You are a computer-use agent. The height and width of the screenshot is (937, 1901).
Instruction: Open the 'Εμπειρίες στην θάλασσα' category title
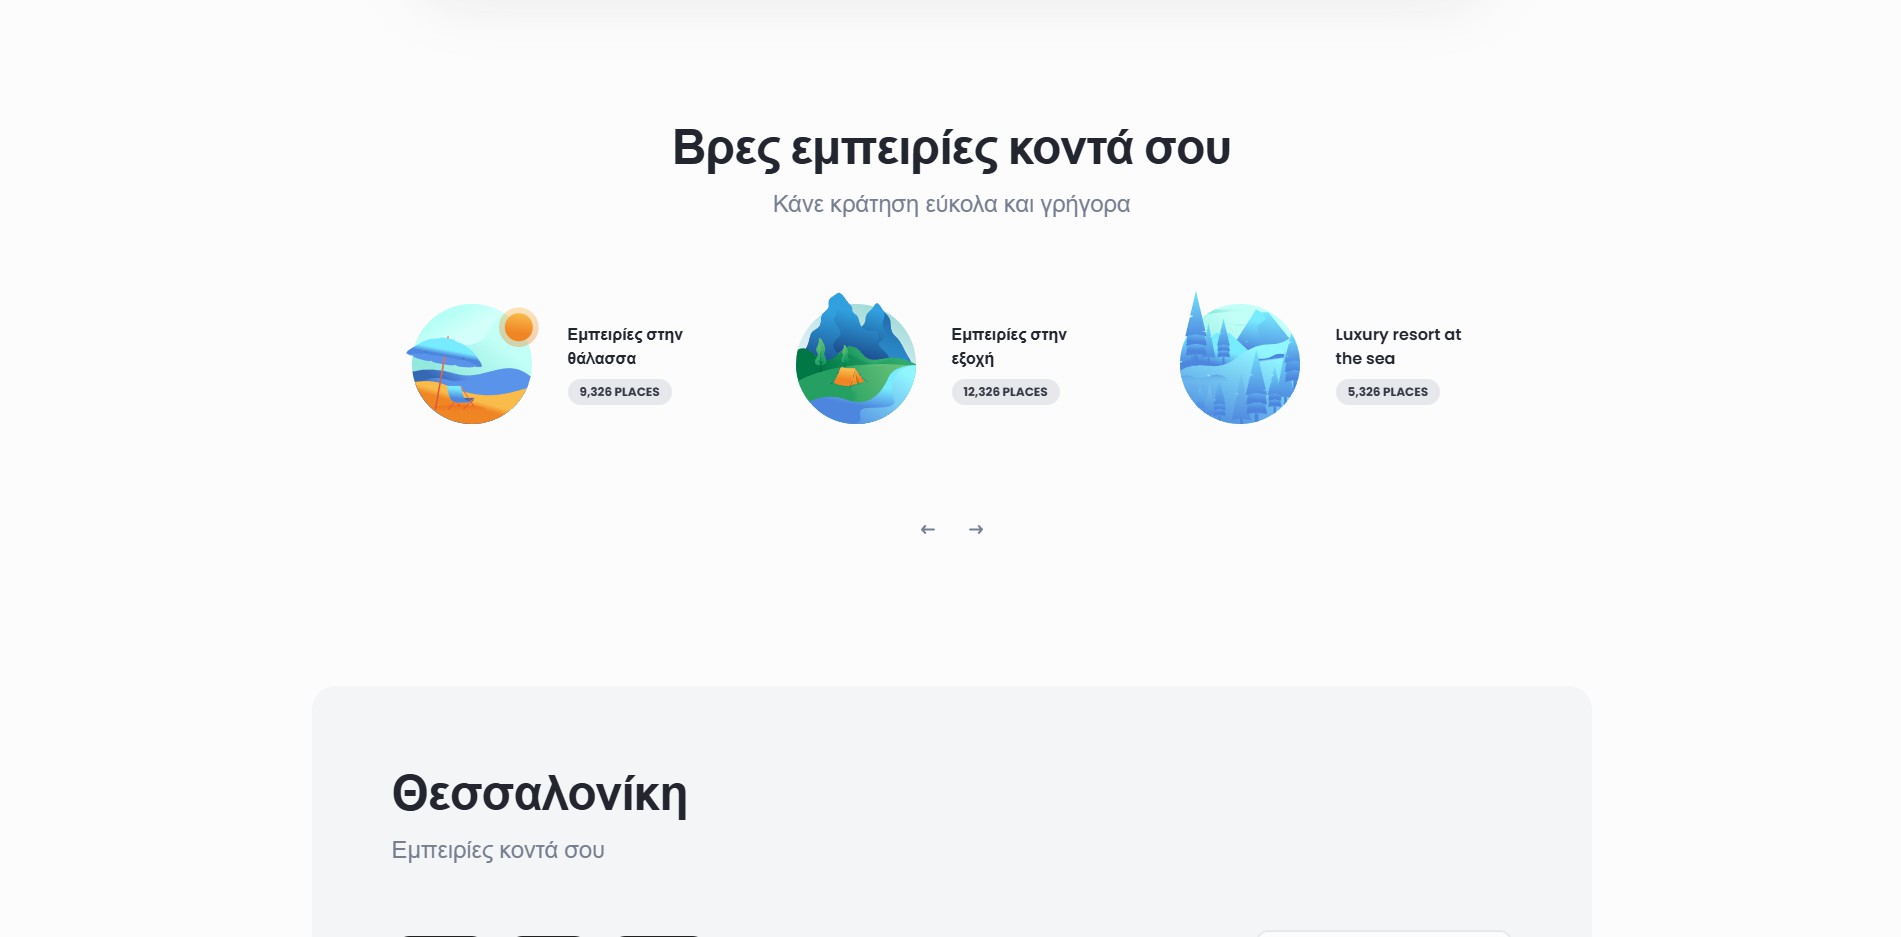624,346
